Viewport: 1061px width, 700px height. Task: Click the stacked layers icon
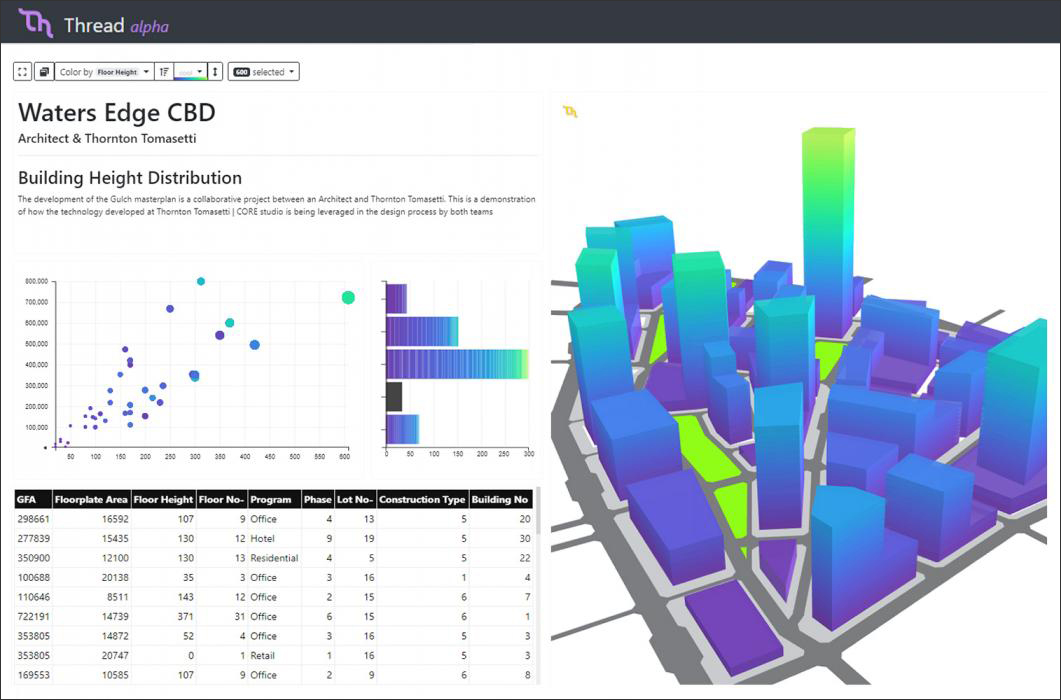coord(44,72)
